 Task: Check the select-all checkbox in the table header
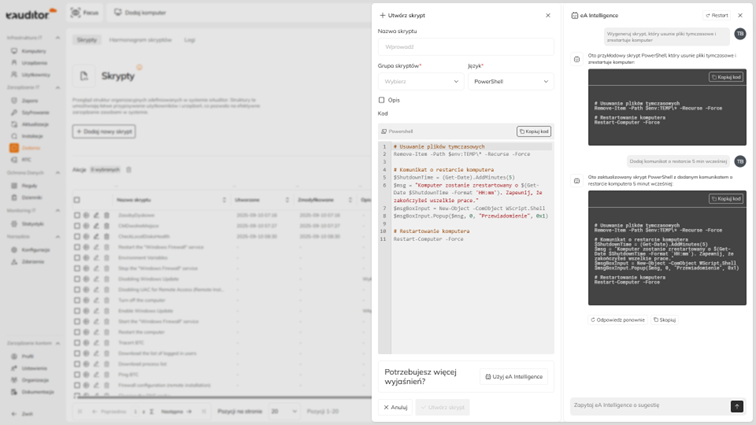(77, 200)
